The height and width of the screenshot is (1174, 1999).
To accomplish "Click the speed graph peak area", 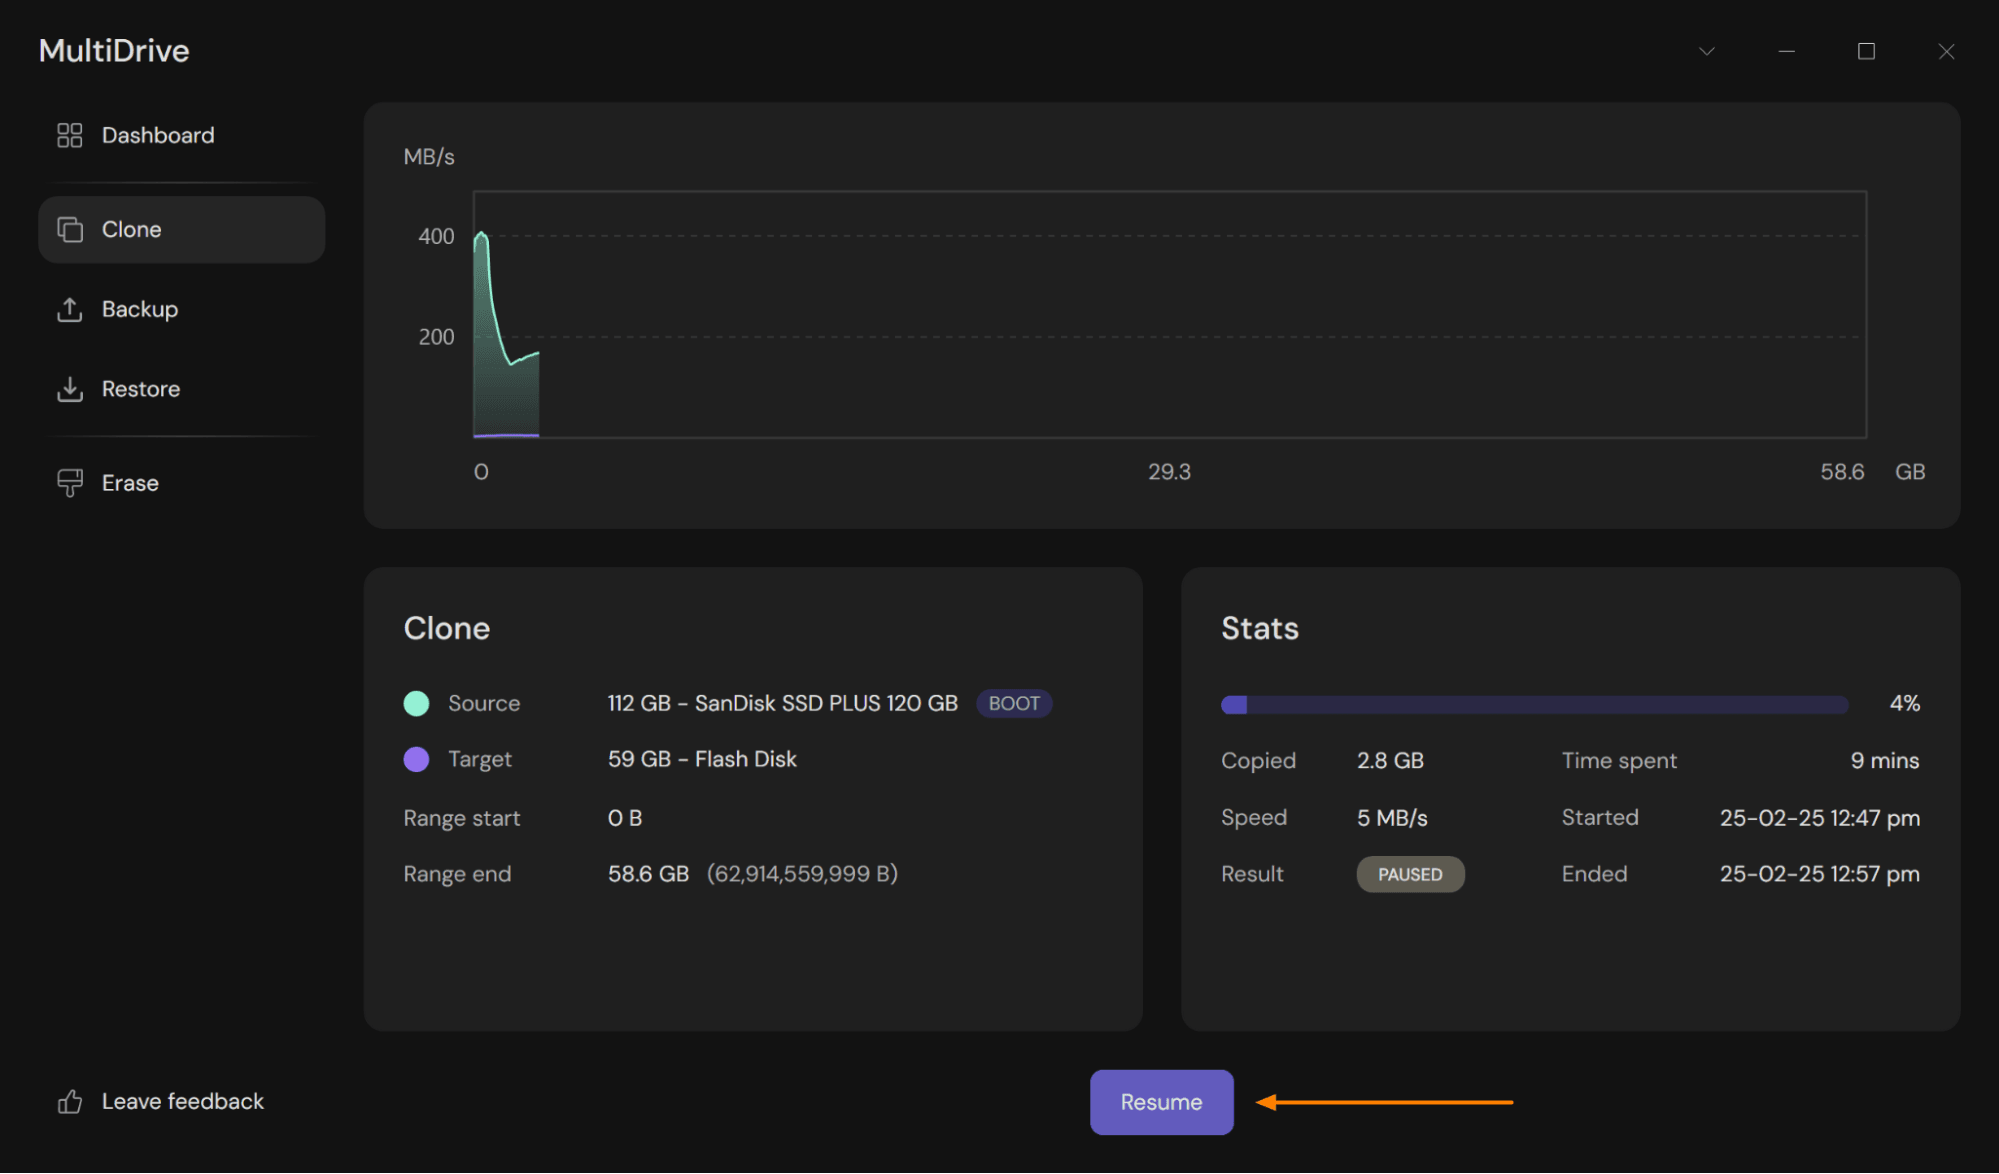I will pos(482,238).
